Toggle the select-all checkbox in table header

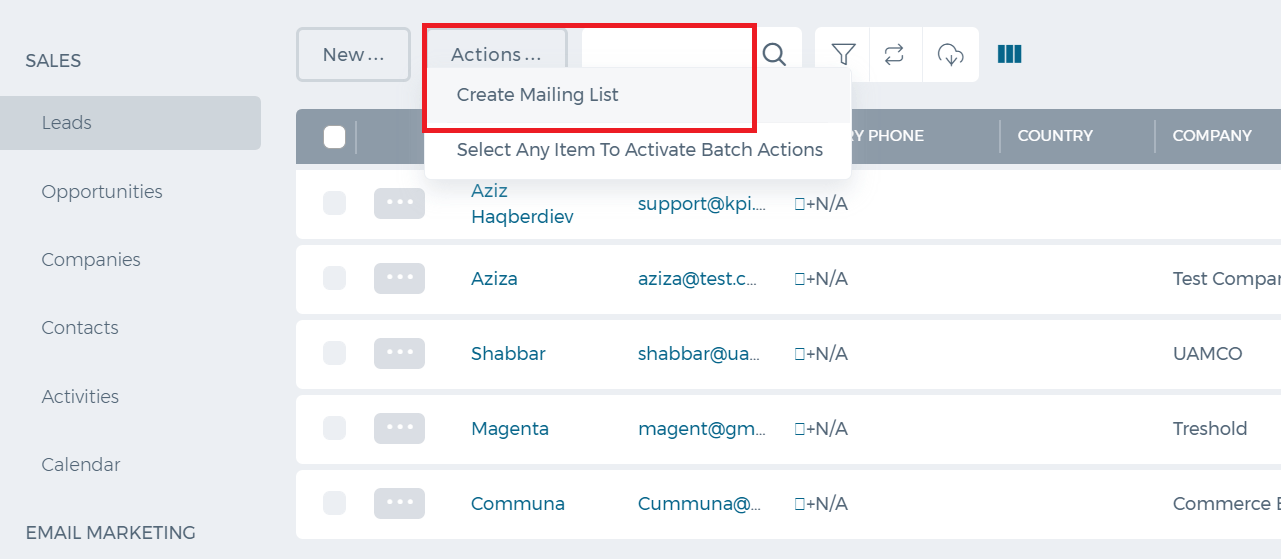coord(335,137)
